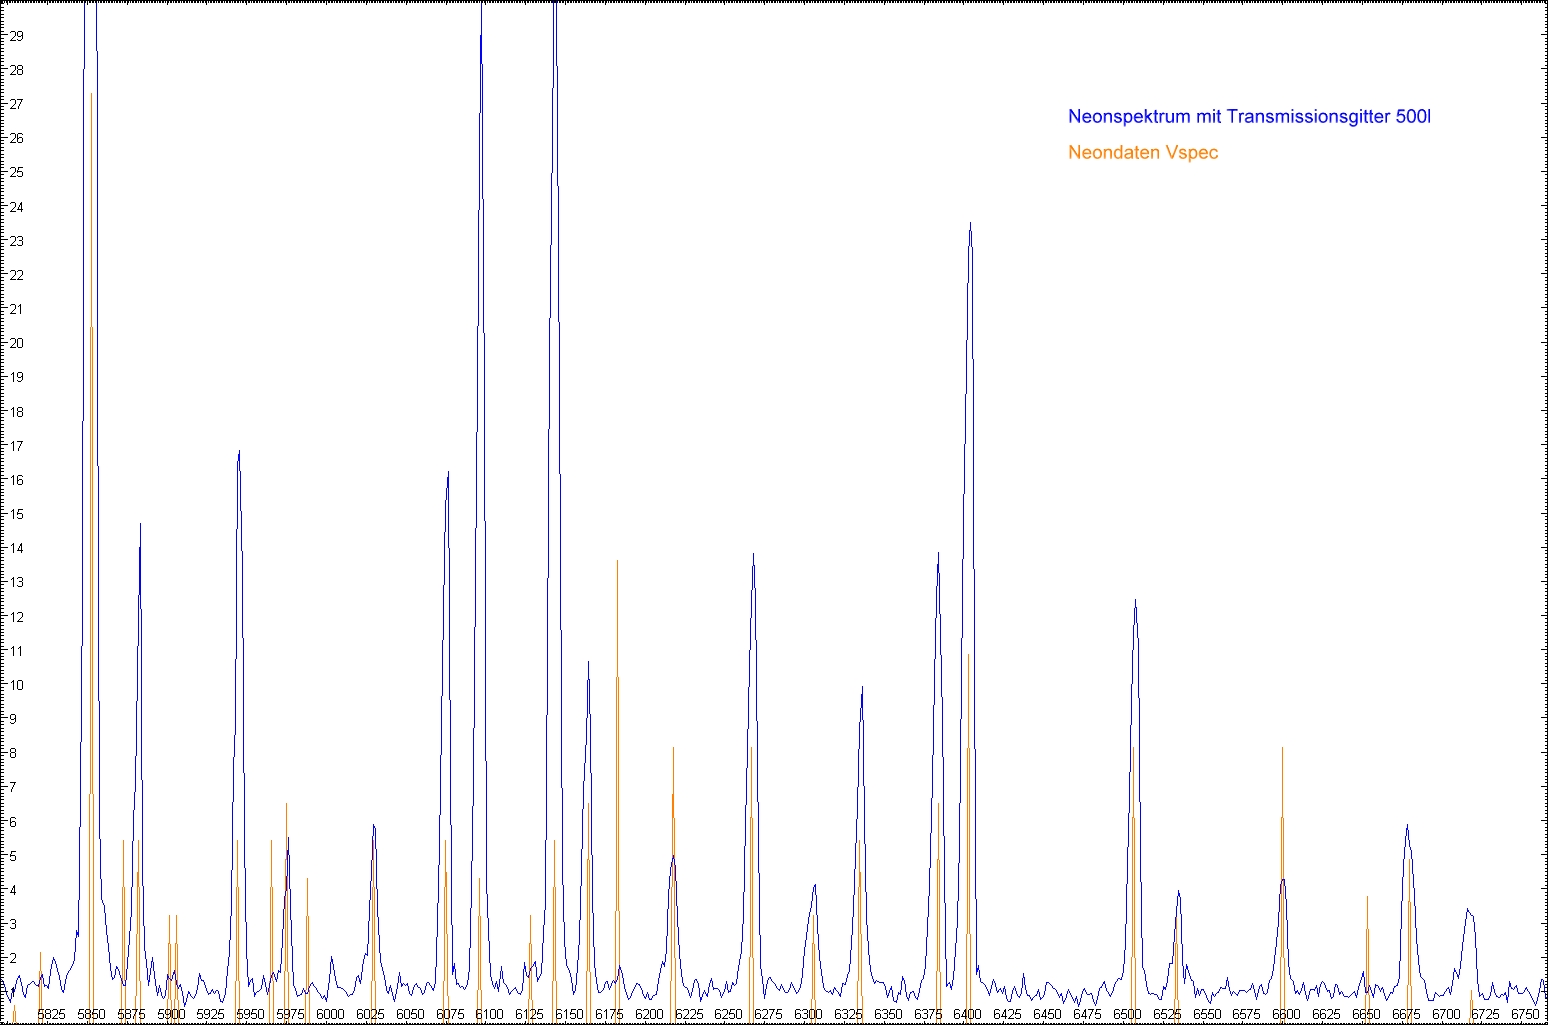Screen dimensions: 1548x1025
Task: Click the blue peak tip near 5880
Action: coord(140,523)
